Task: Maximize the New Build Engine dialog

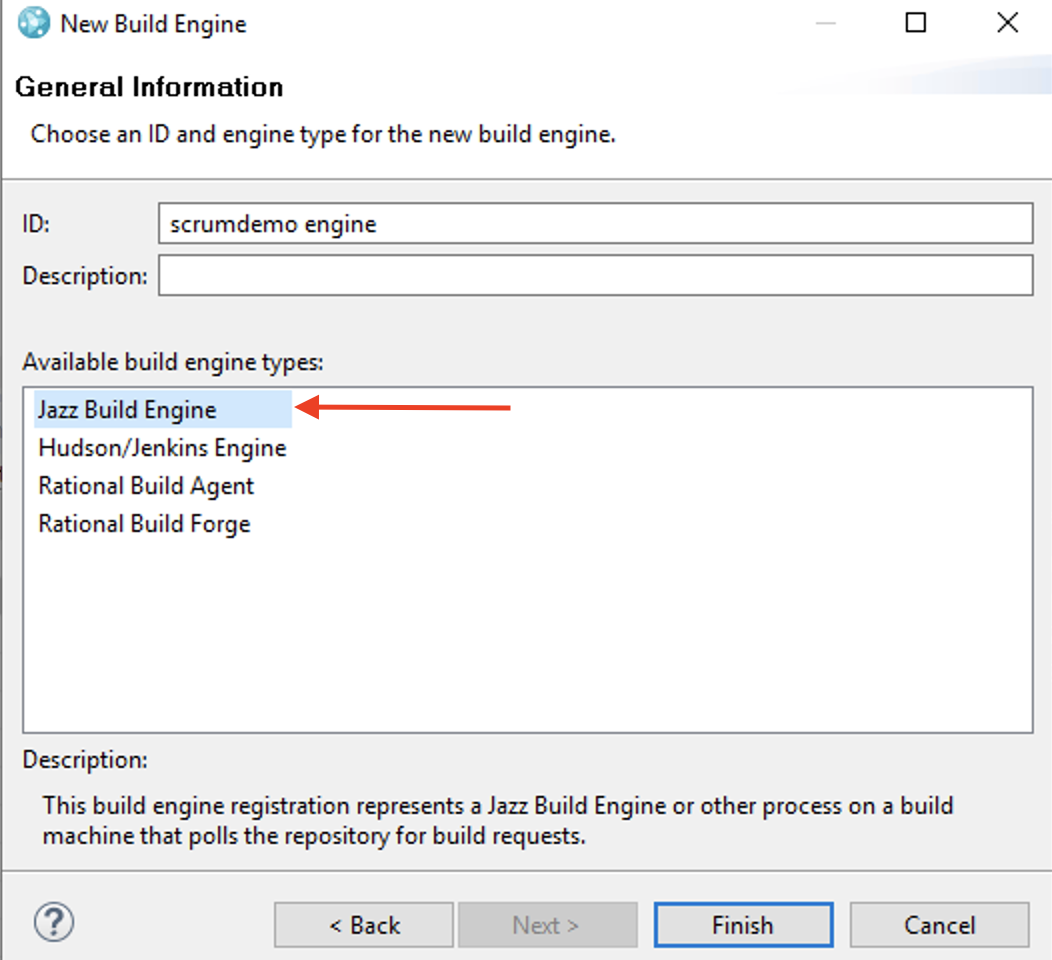Action: pyautogui.click(x=915, y=22)
